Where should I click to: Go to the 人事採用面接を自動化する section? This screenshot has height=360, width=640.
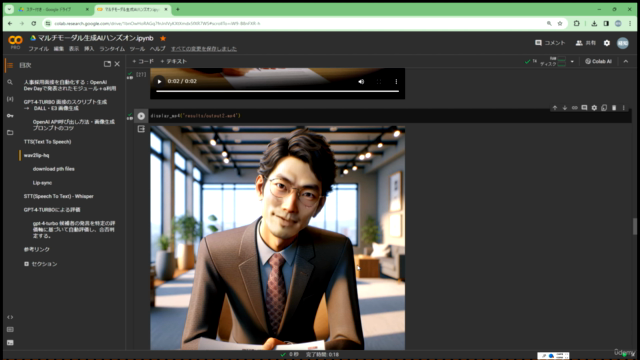(70, 85)
